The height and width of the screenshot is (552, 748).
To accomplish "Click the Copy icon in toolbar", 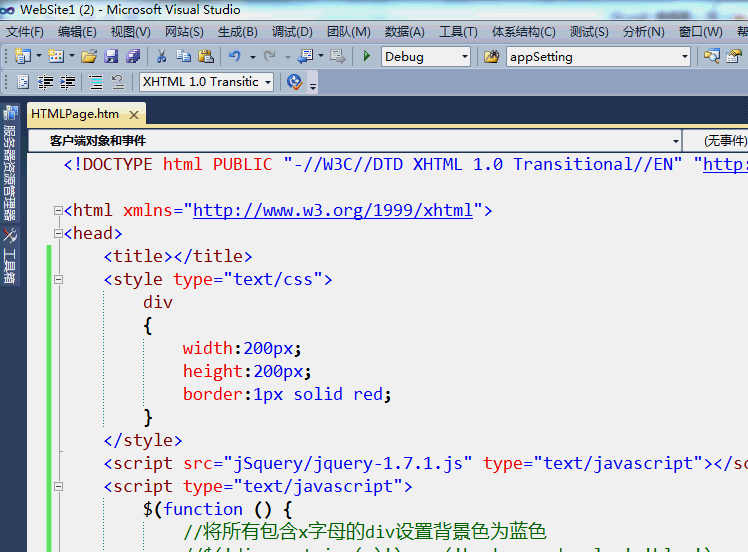I will click(x=184, y=57).
